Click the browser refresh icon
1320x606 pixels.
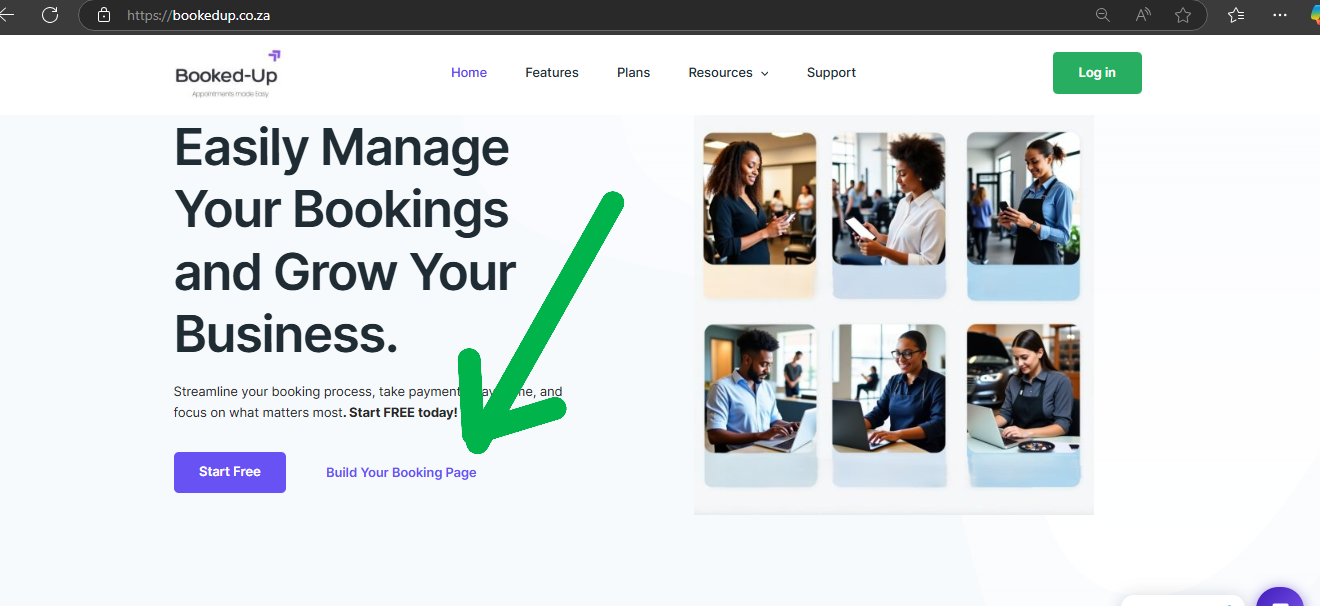coord(49,15)
